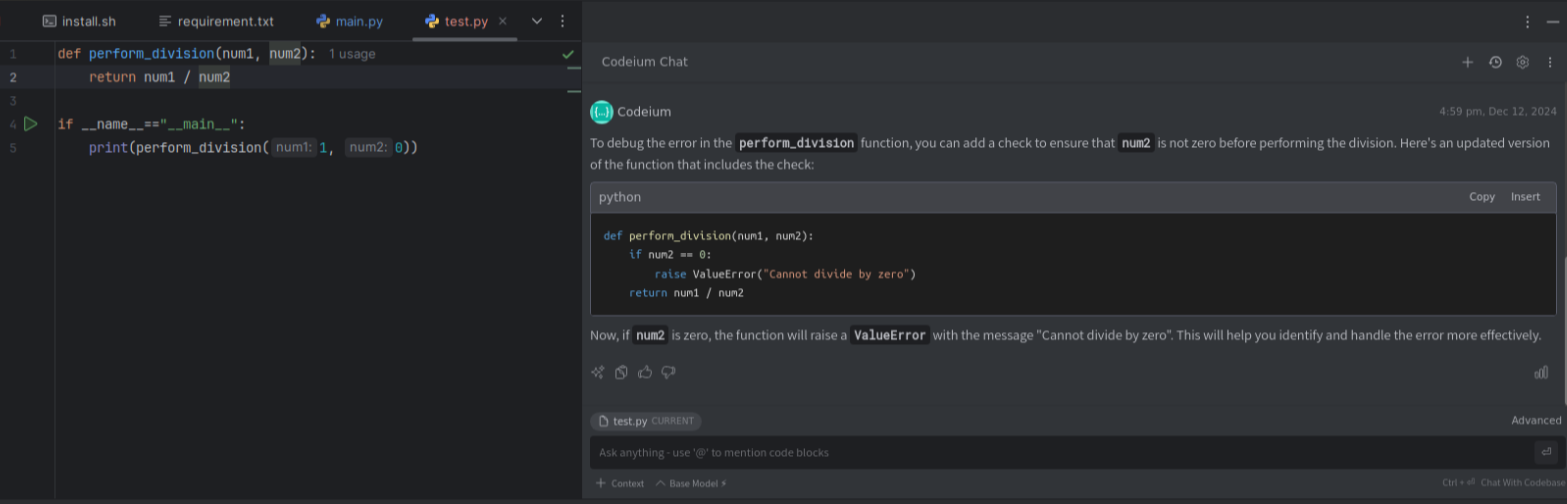The height and width of the screenshot is (504, 1567).
Task: Close the test.py editor tab
Action: 502,21
